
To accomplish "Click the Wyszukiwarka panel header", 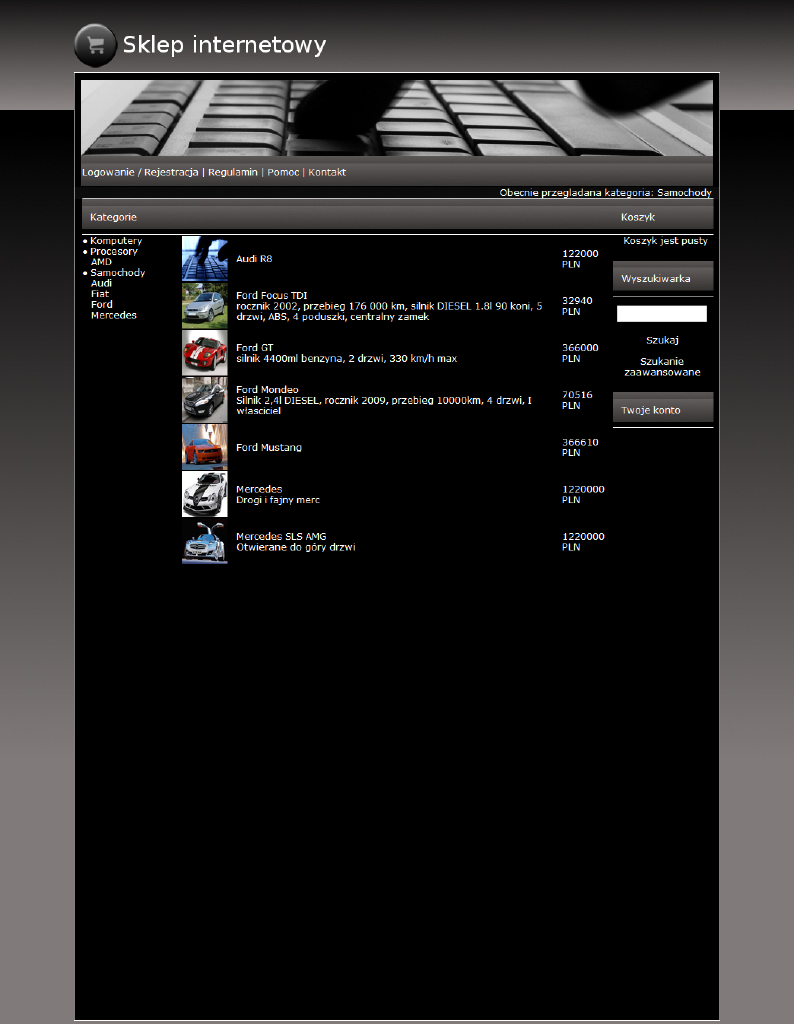I will click(x=663, y=278).
